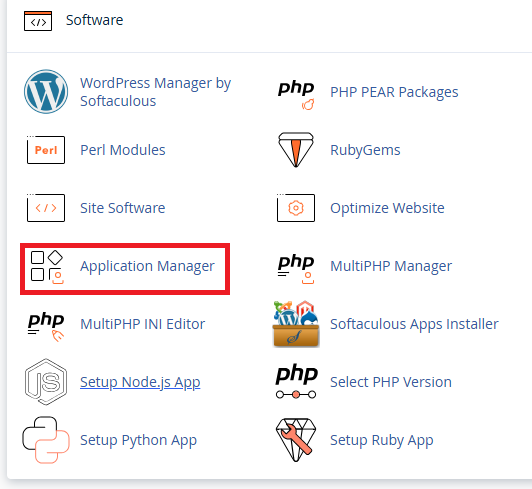The width and height of the screenshot is (532, 489).
Task: Open Select PHP Version link
Action: point(391,382)
